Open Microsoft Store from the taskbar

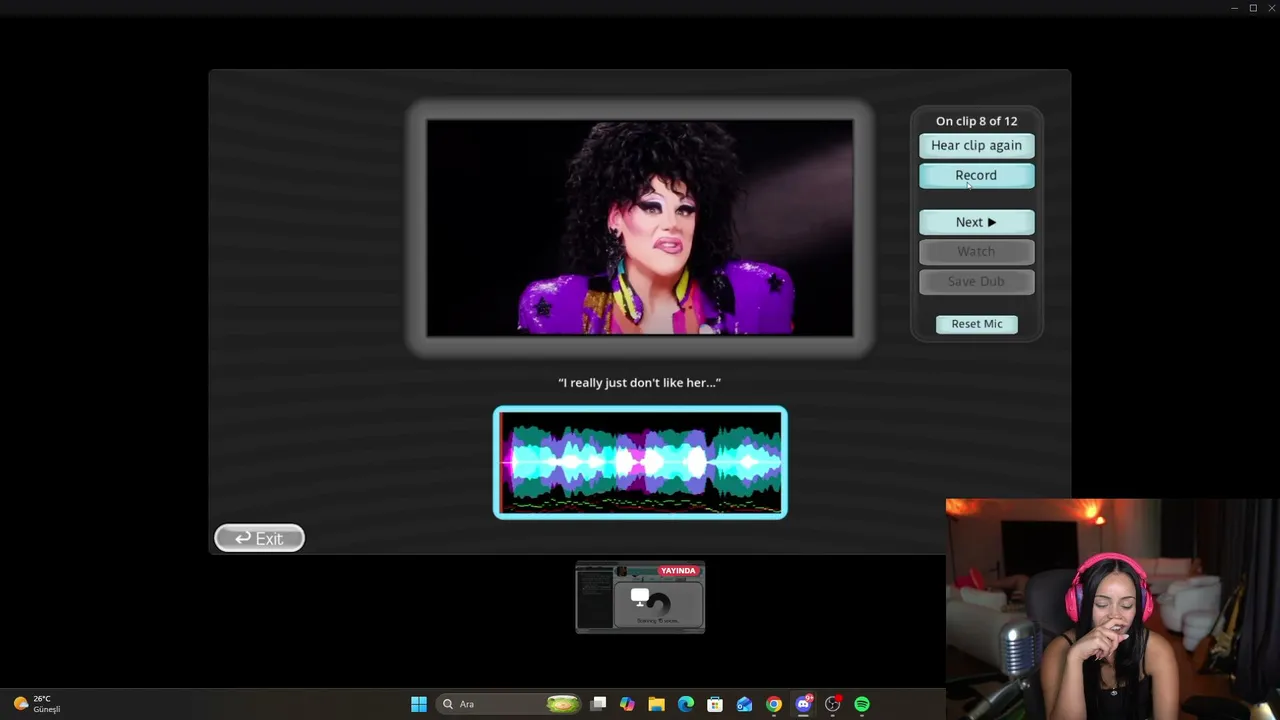(715, 704)
